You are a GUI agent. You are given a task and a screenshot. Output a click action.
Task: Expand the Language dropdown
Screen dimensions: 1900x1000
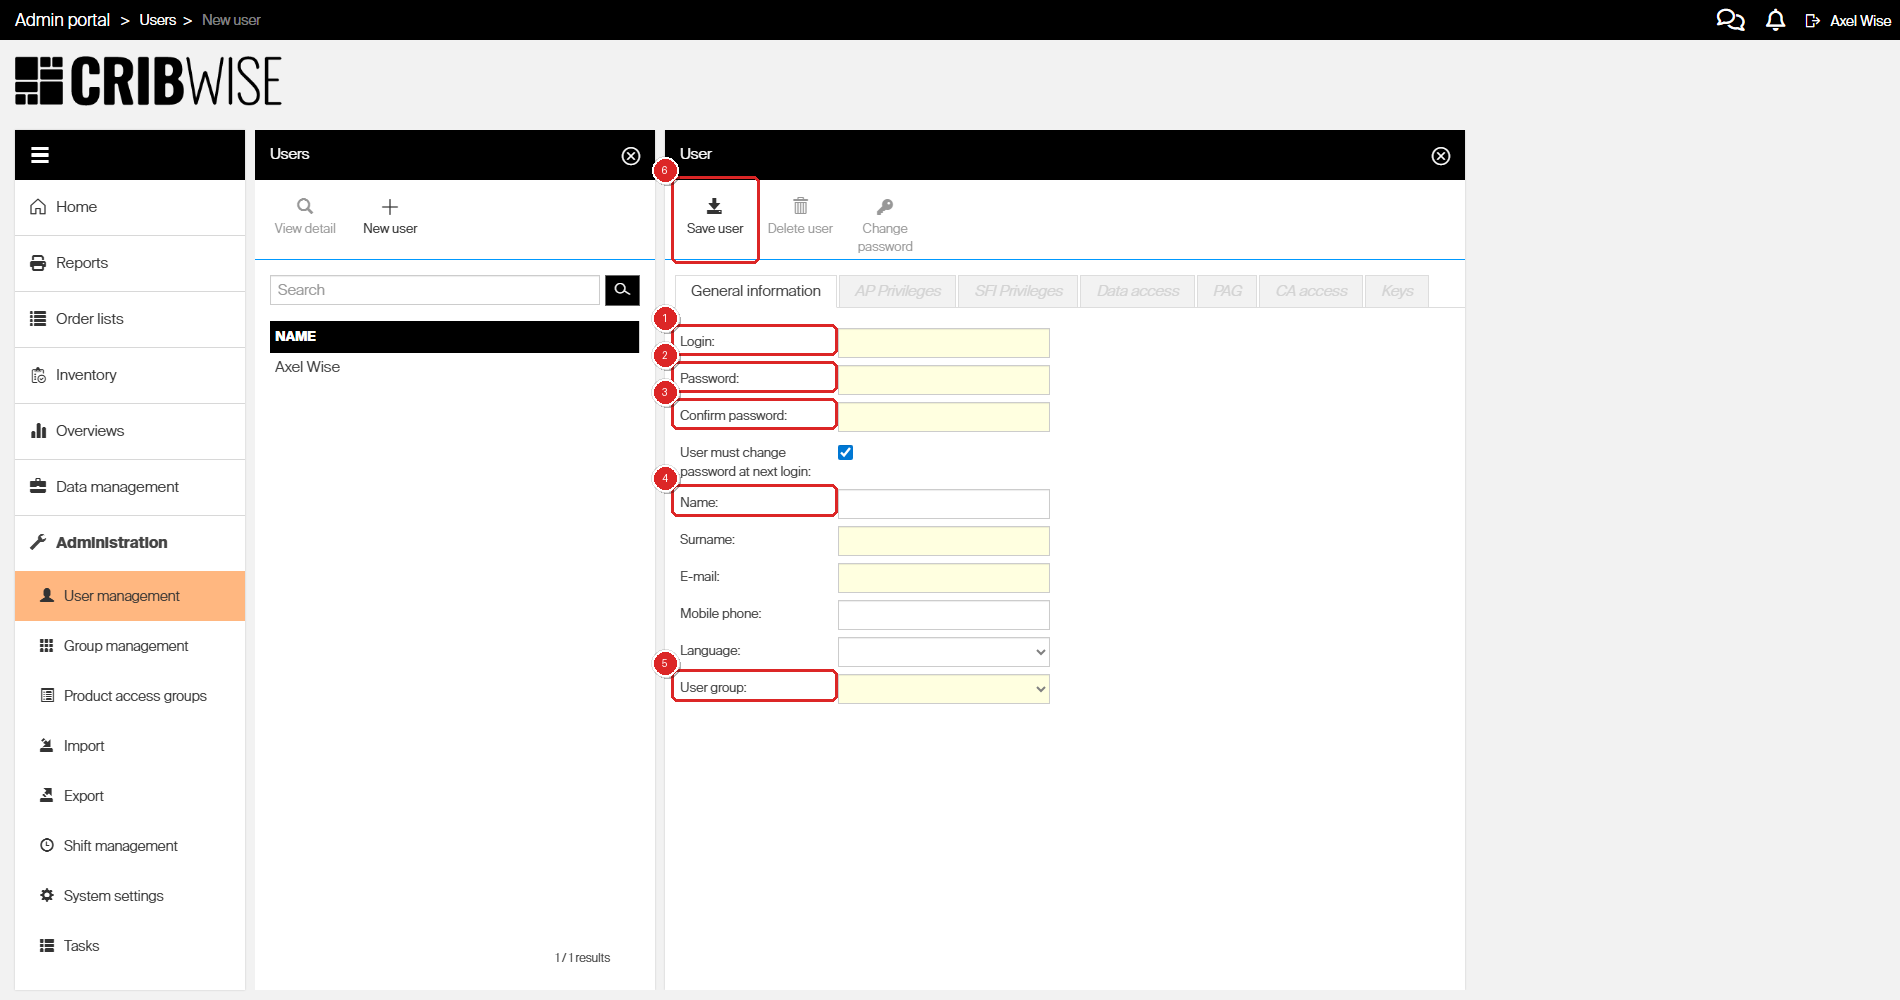tap(943, 652)
